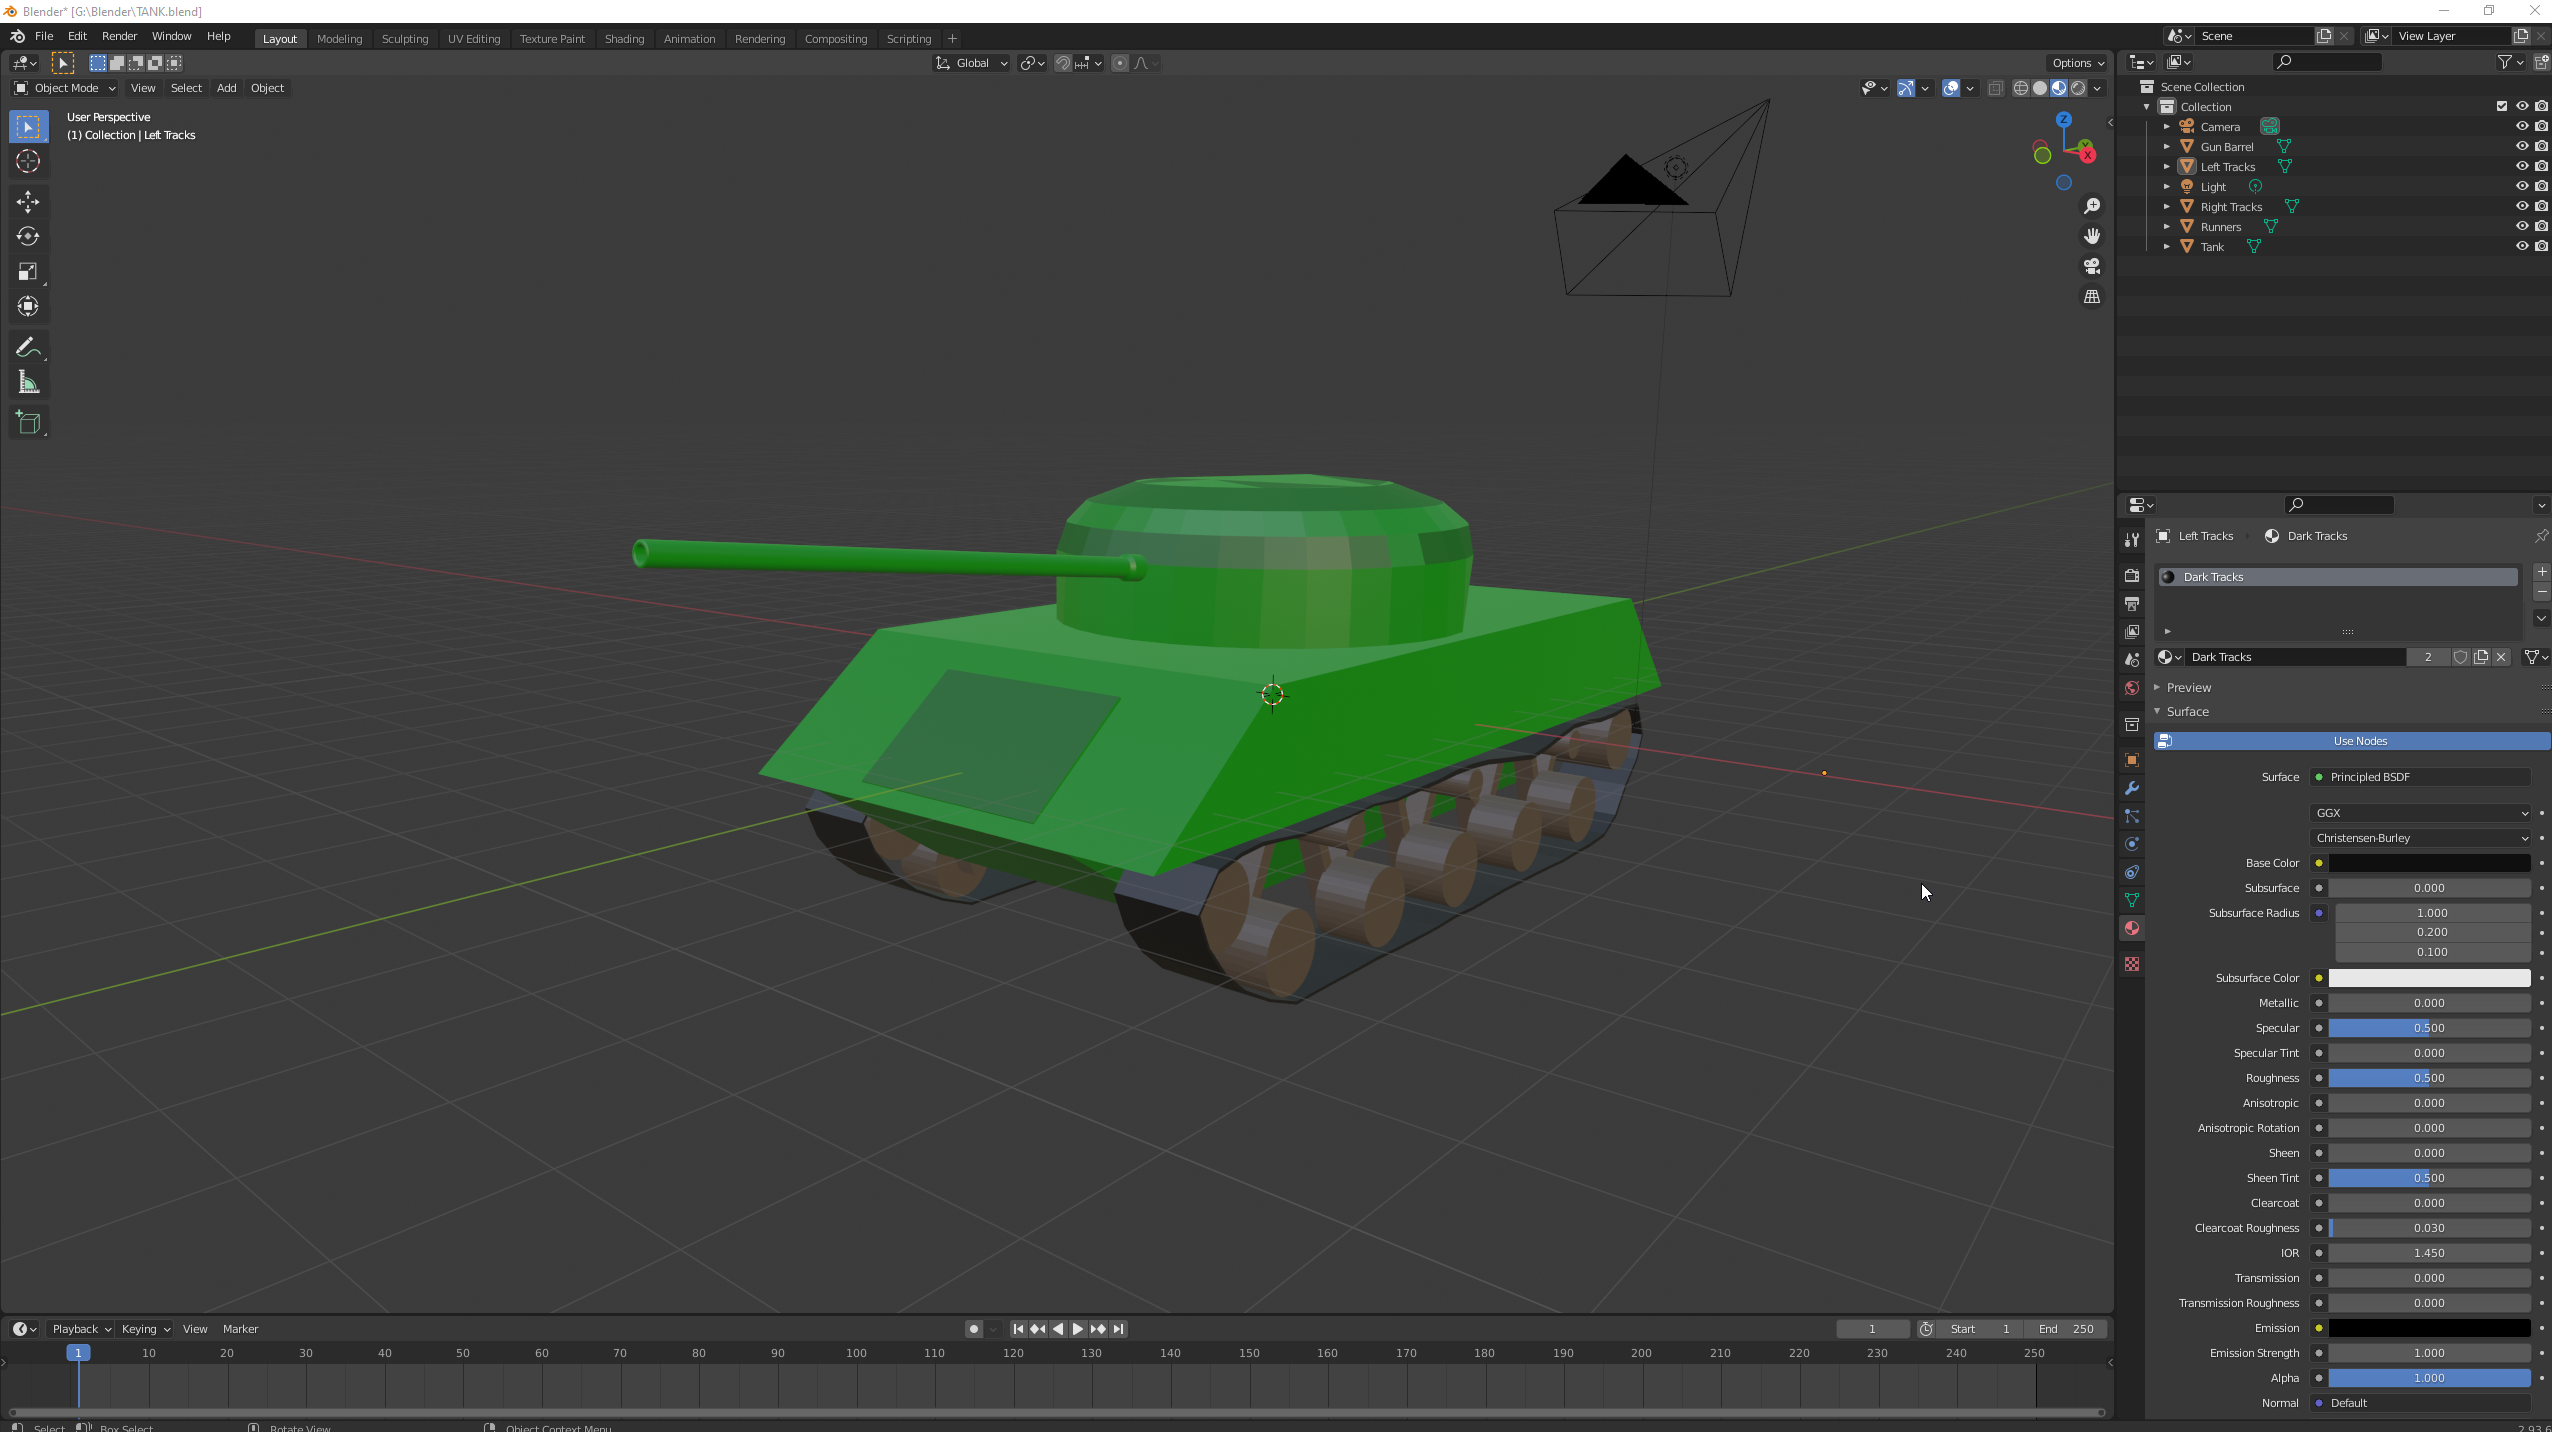Click the Base Color swatch
This screenshot has width=2552, height=1432.
pyautogui.click(x=2429, y=863)
